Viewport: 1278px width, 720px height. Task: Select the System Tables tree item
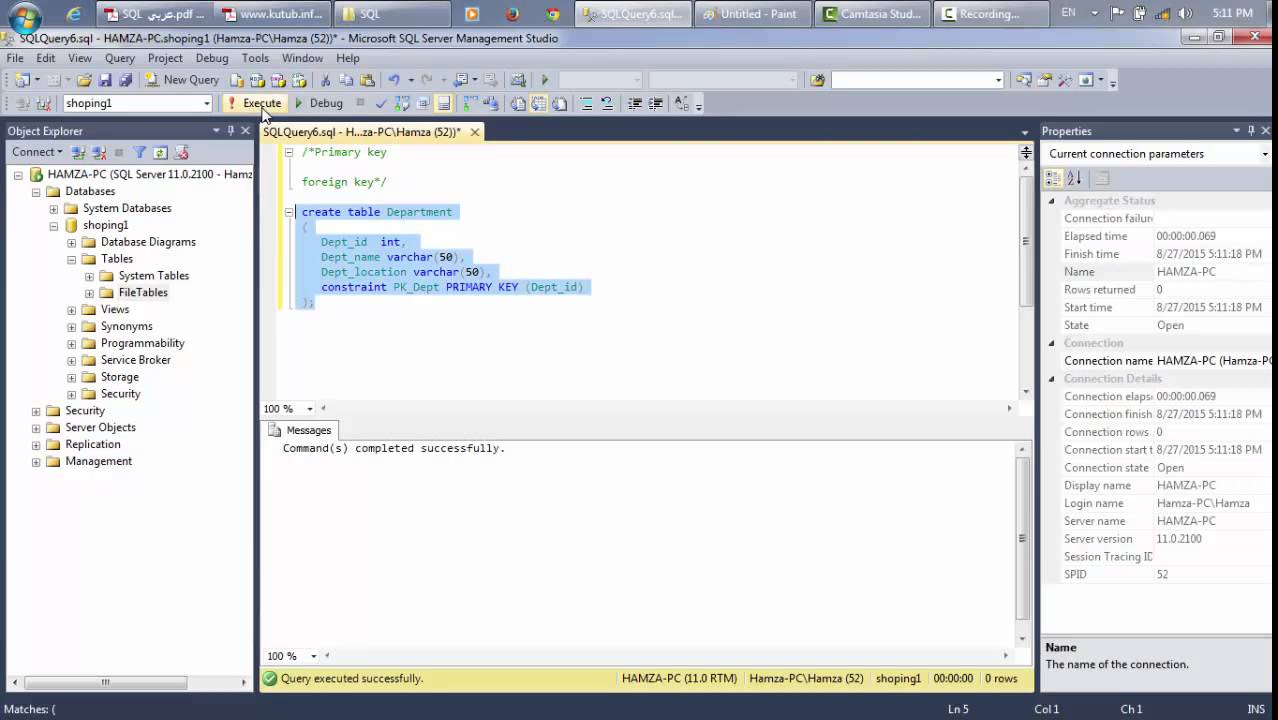coord(154,276)
